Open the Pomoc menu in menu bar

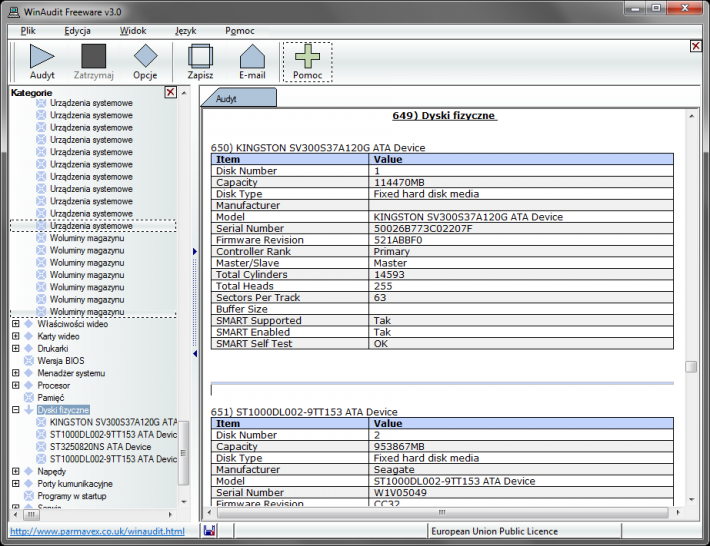point(240,31)
